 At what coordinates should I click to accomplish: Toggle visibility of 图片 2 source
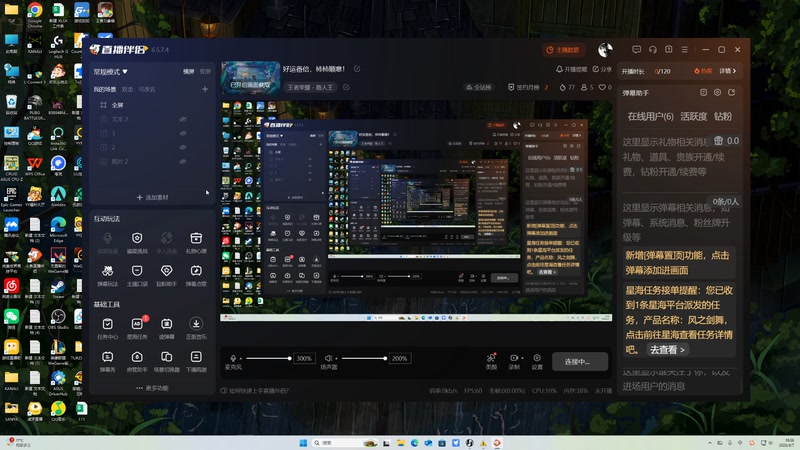click(183, 161)
